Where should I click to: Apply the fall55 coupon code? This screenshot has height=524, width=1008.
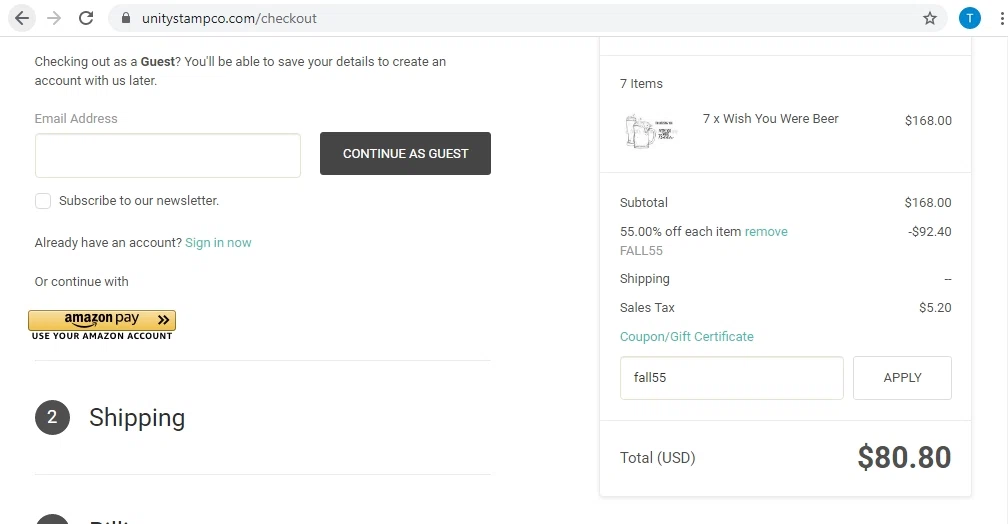(x=902, y=378)
